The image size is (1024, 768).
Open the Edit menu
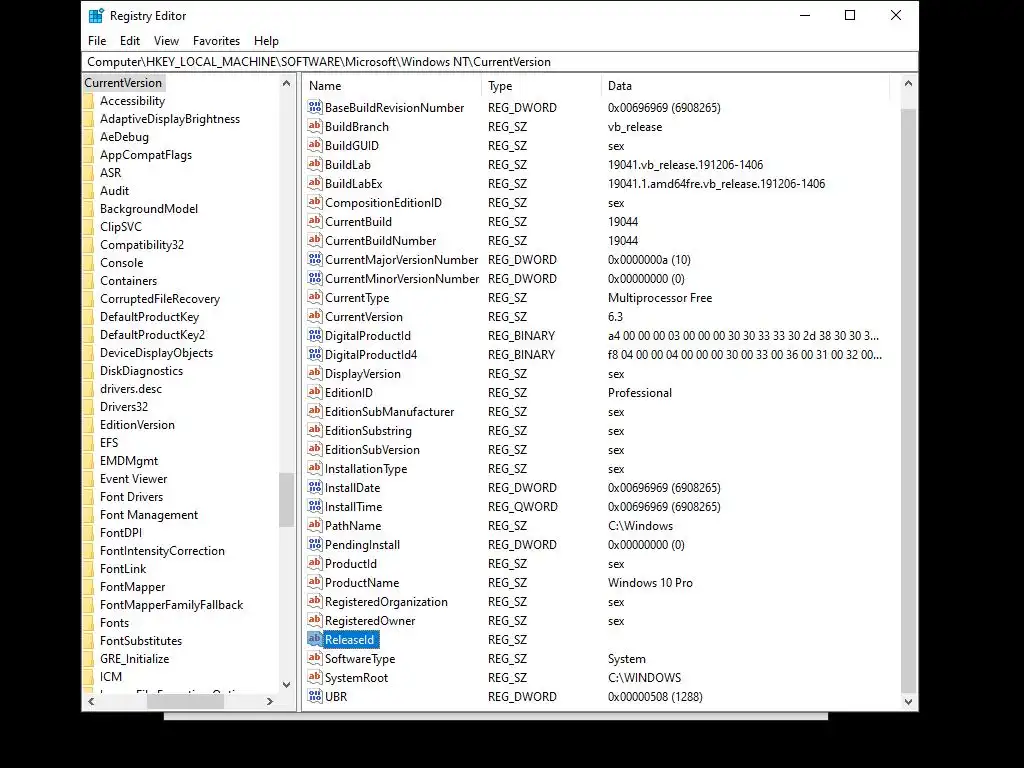130,40
